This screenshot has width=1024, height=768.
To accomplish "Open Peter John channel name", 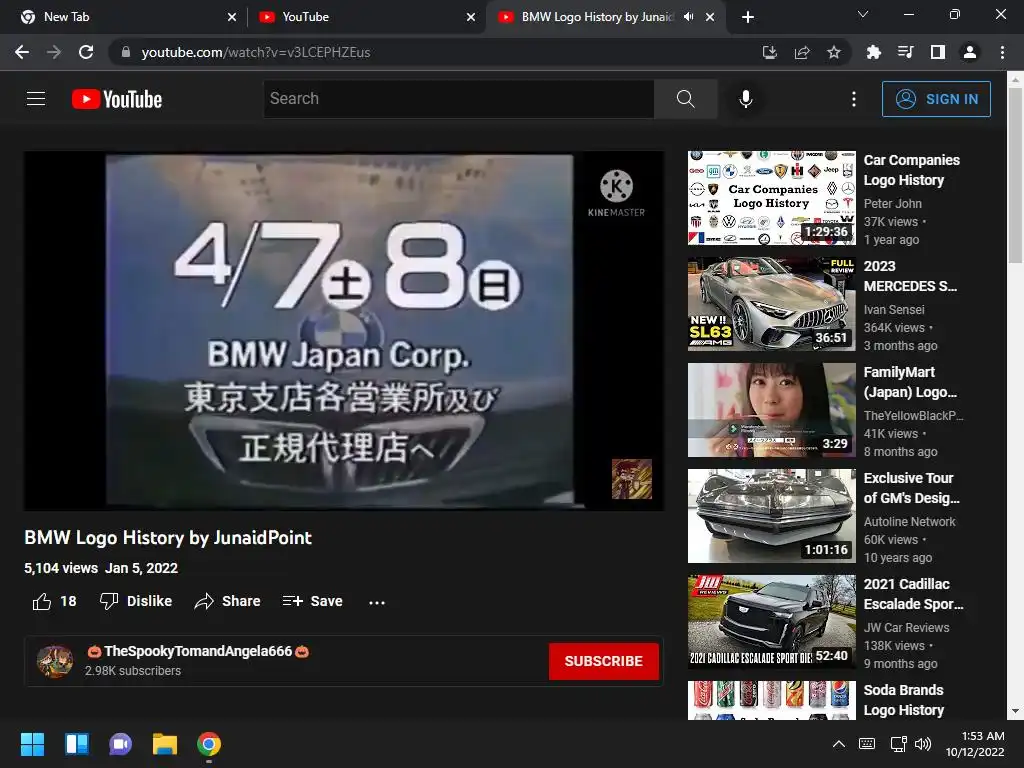I will [x=893, y=204].
